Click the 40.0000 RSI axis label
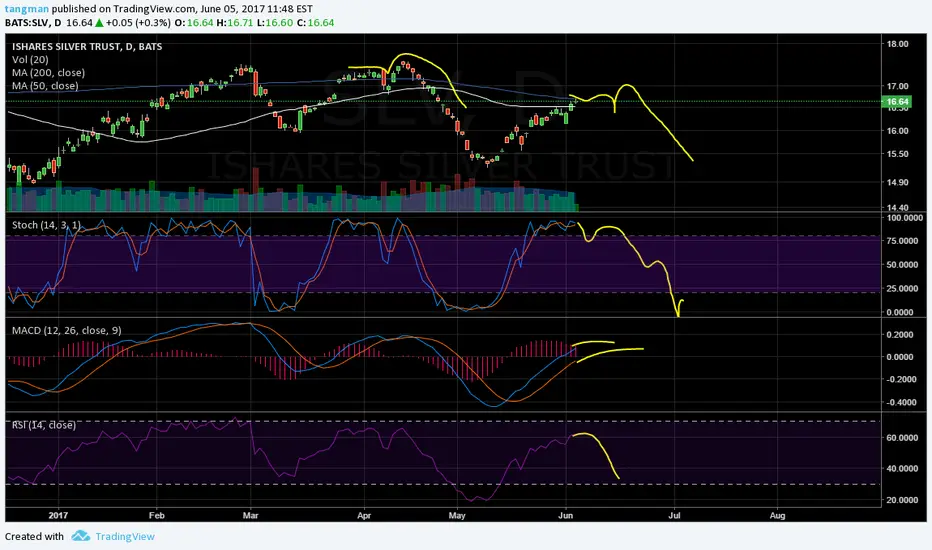Screen dimensions: 932x550 [902, 469]
